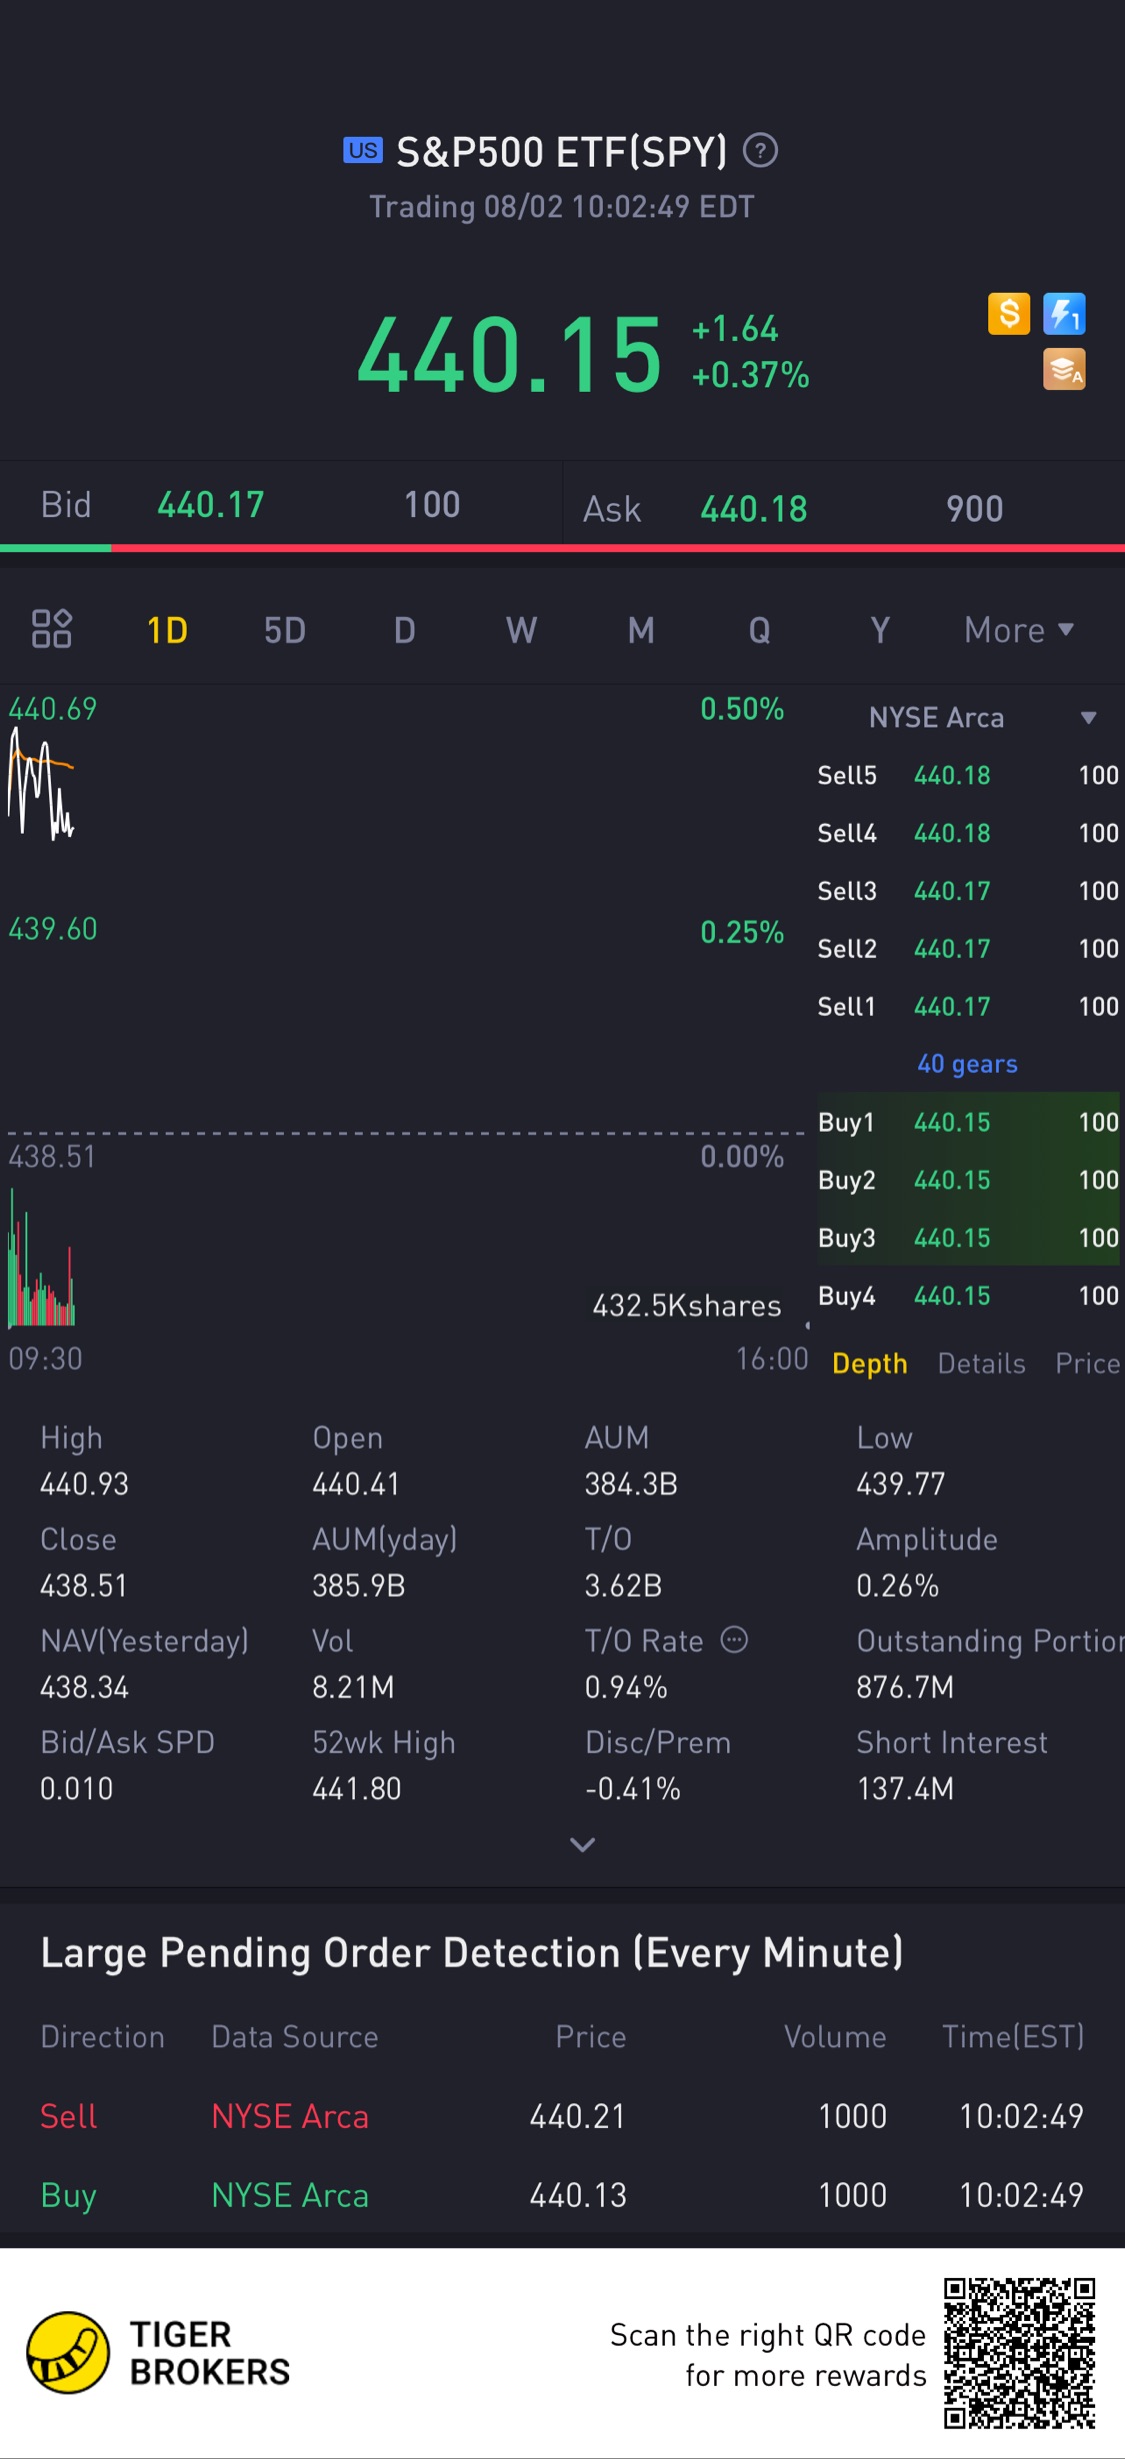Select the Depth tab

click(x=869, y=1363)
